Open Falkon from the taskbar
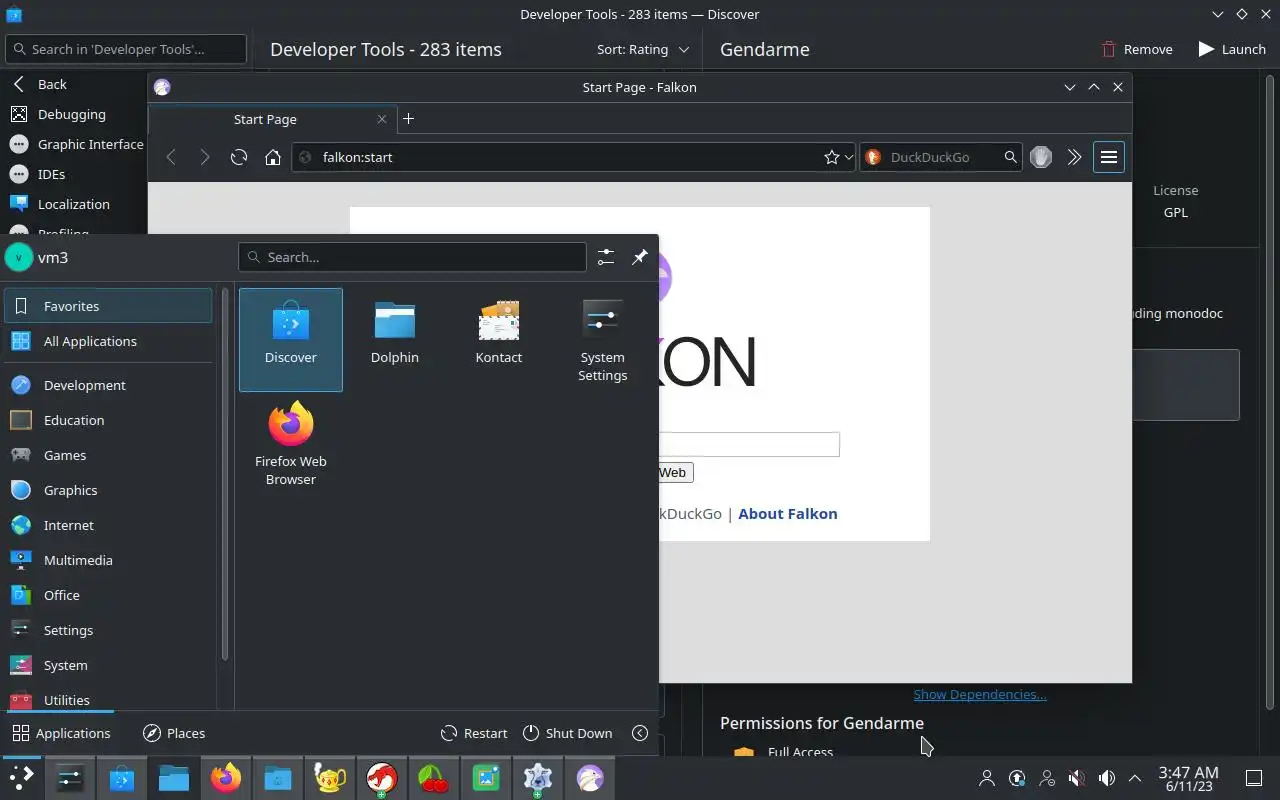Image resolution: width=1280 pixels, height=800 pixels. (x=590, y=777)
